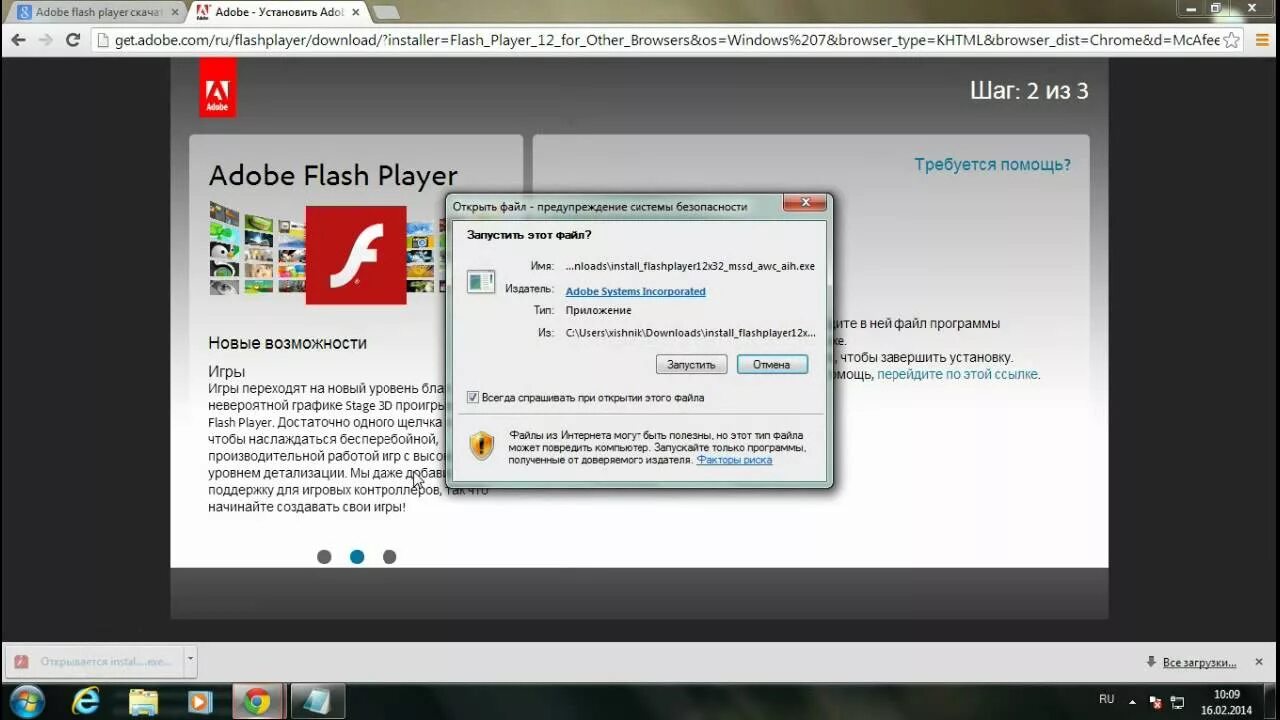Click the Adobe logo on the page
This screenshot has height=720, width=1280.
[x=217, y=88]
